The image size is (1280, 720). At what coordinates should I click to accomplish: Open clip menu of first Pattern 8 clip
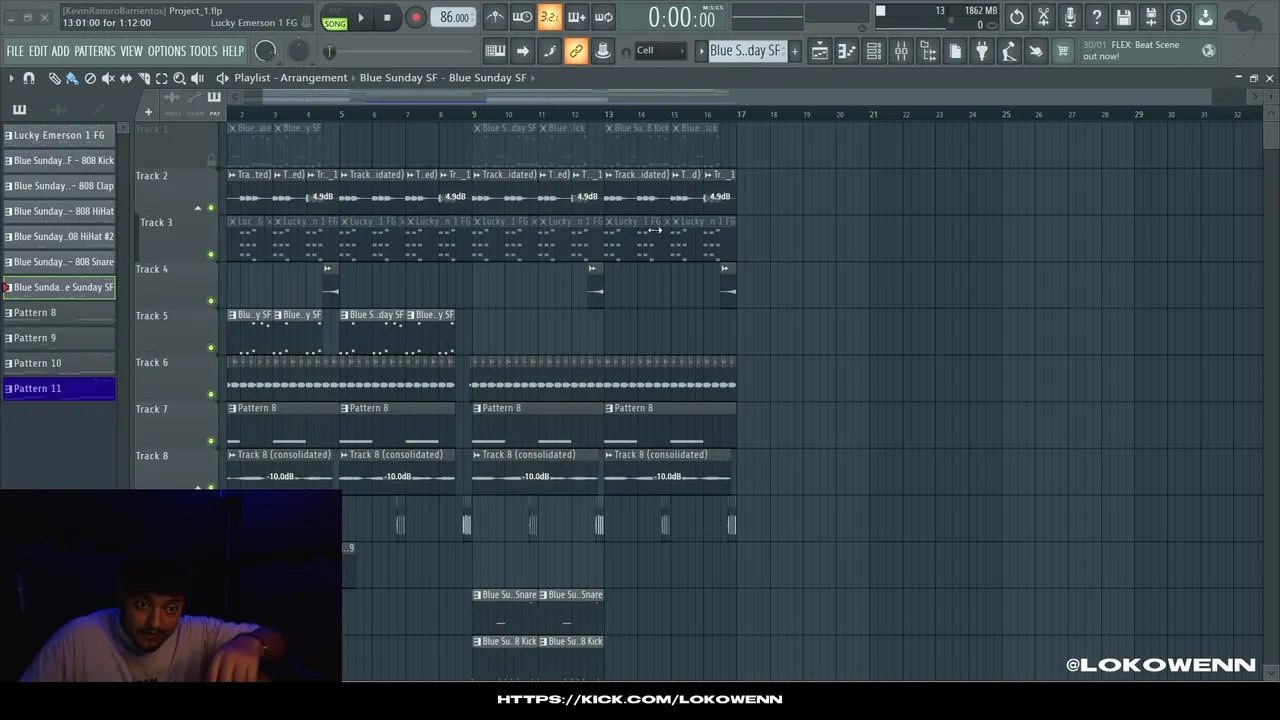pyautogui.click(x=233, y=408)
